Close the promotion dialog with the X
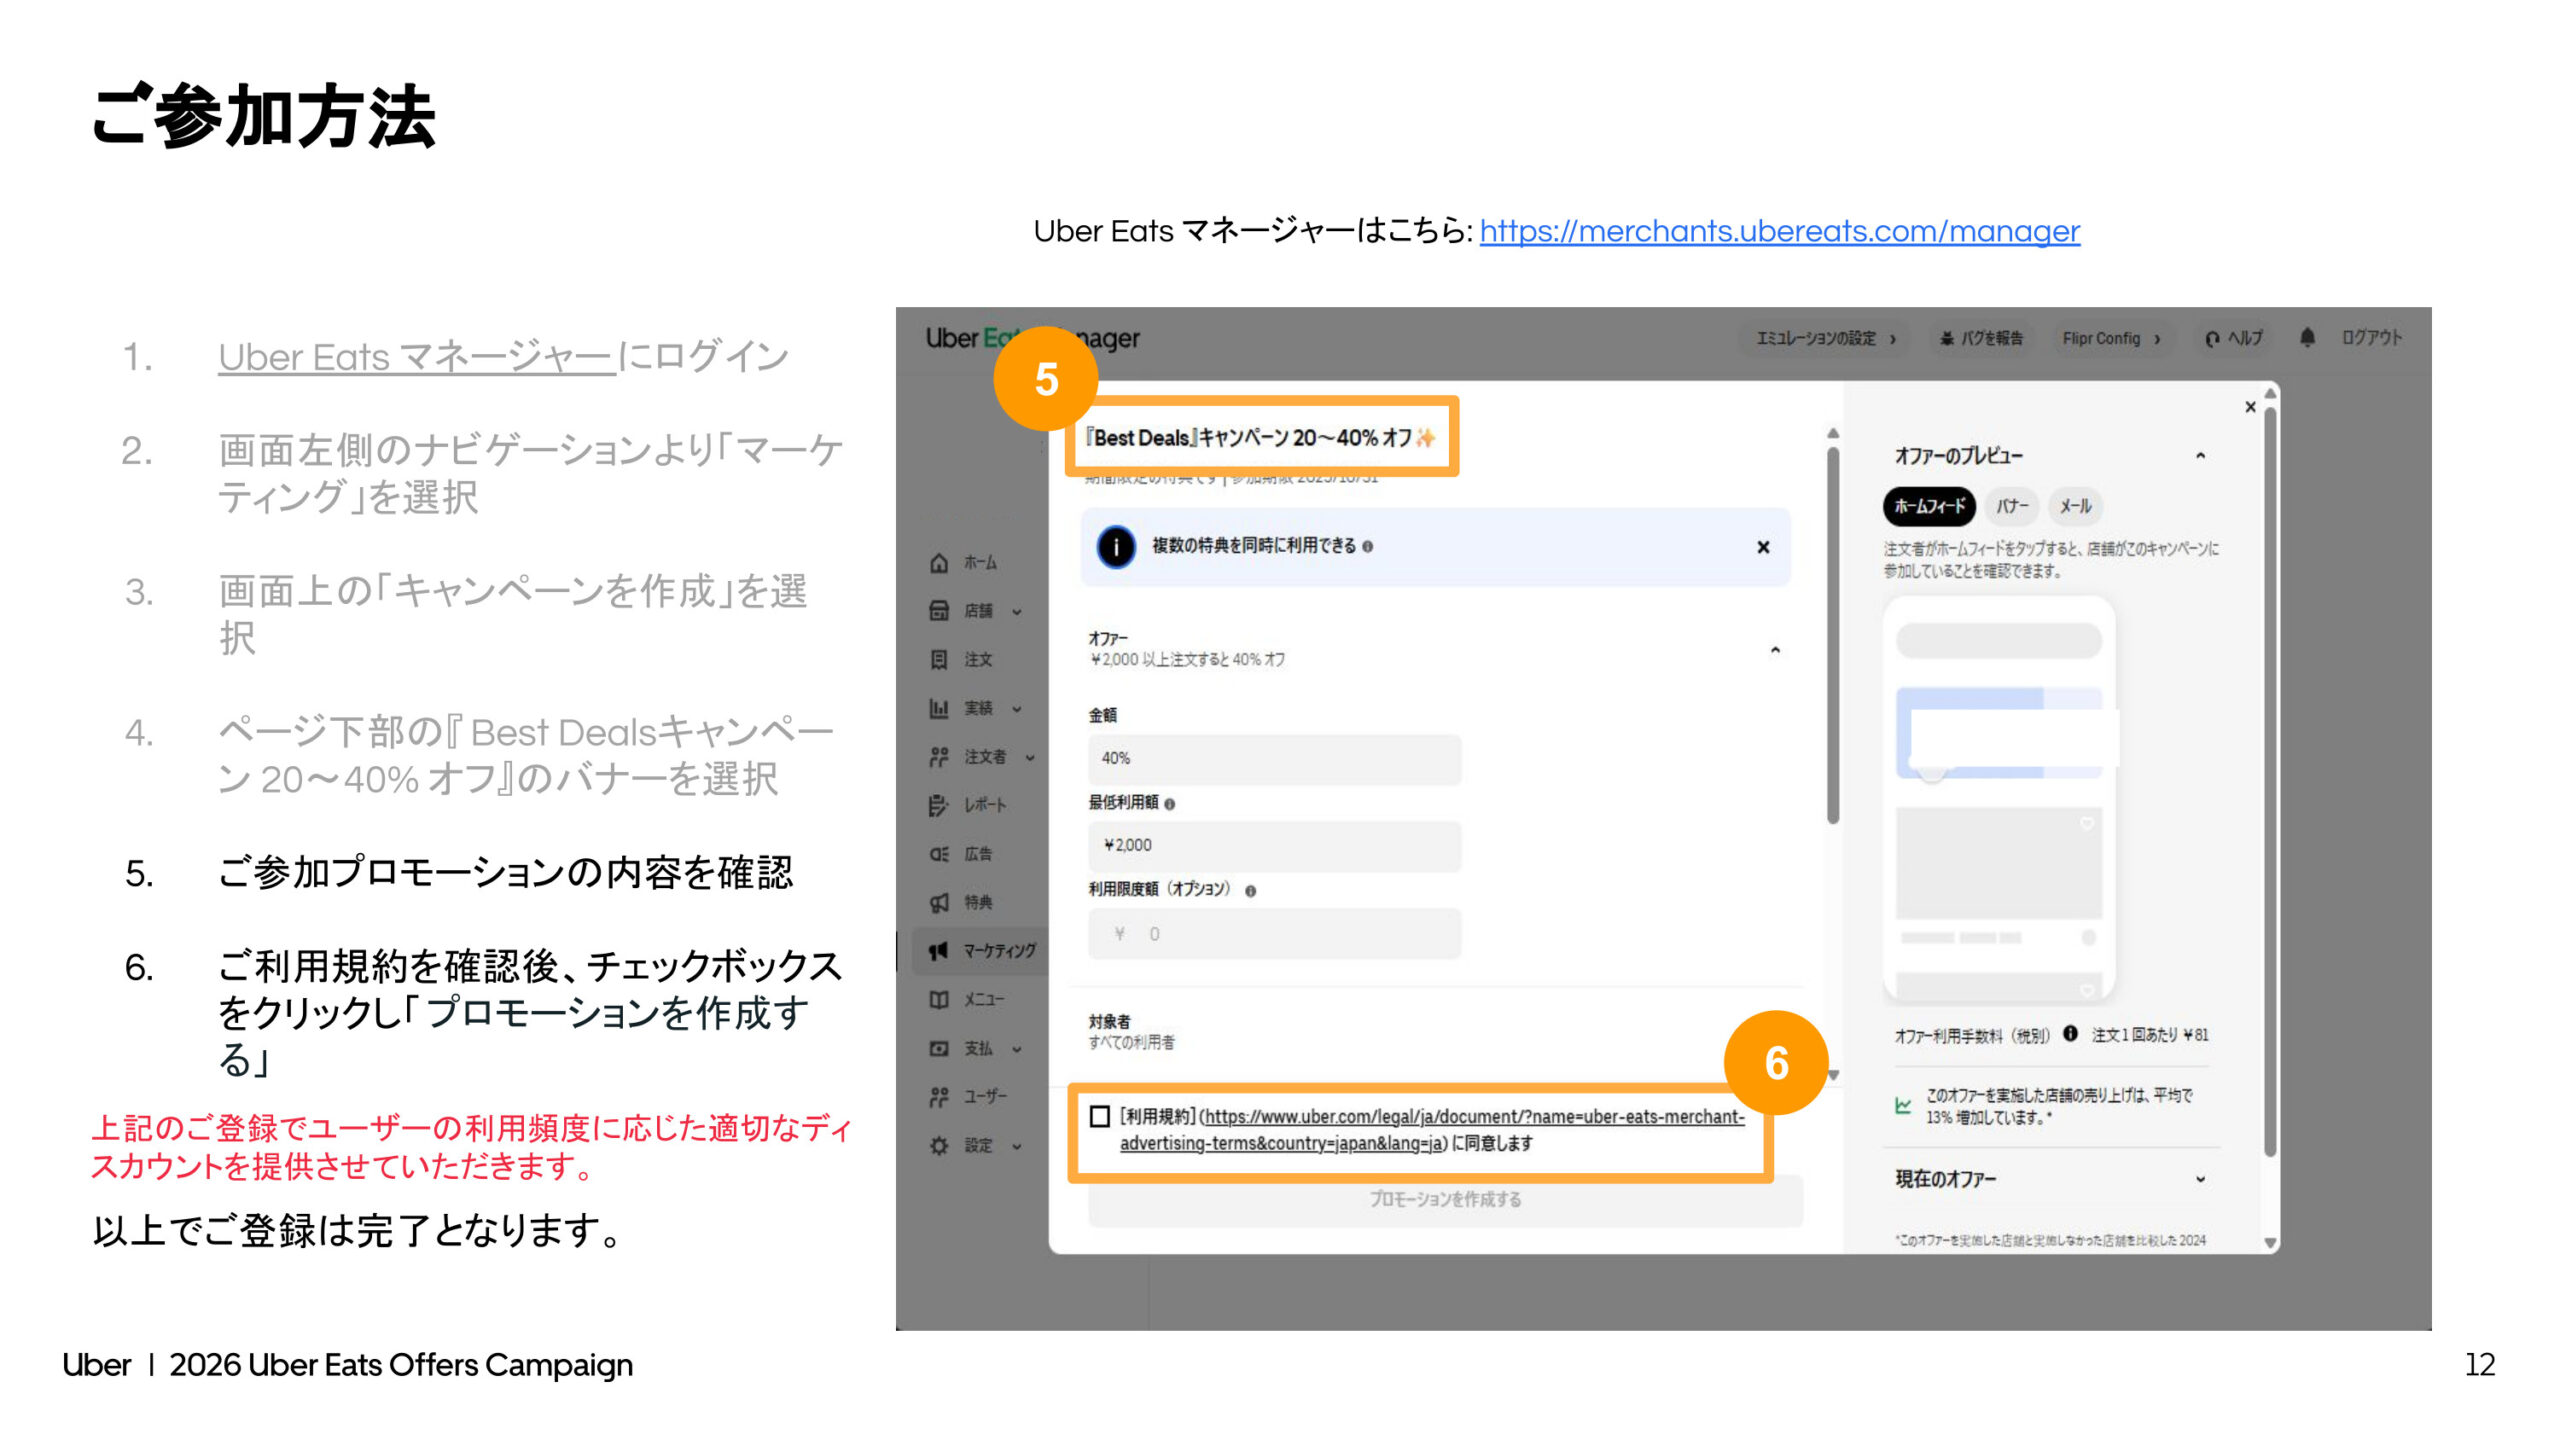The height and width of the screenshot is (1440, 2560). click(2250, 407)
